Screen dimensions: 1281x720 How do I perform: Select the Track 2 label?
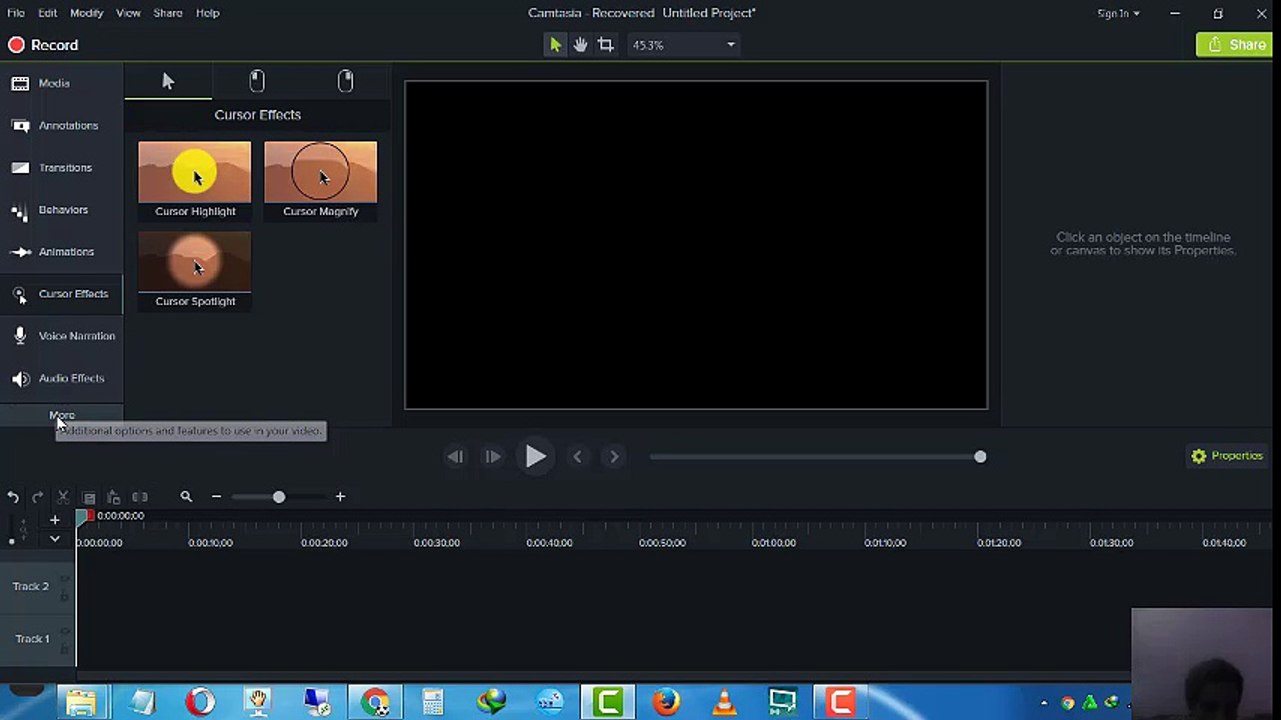30,587
